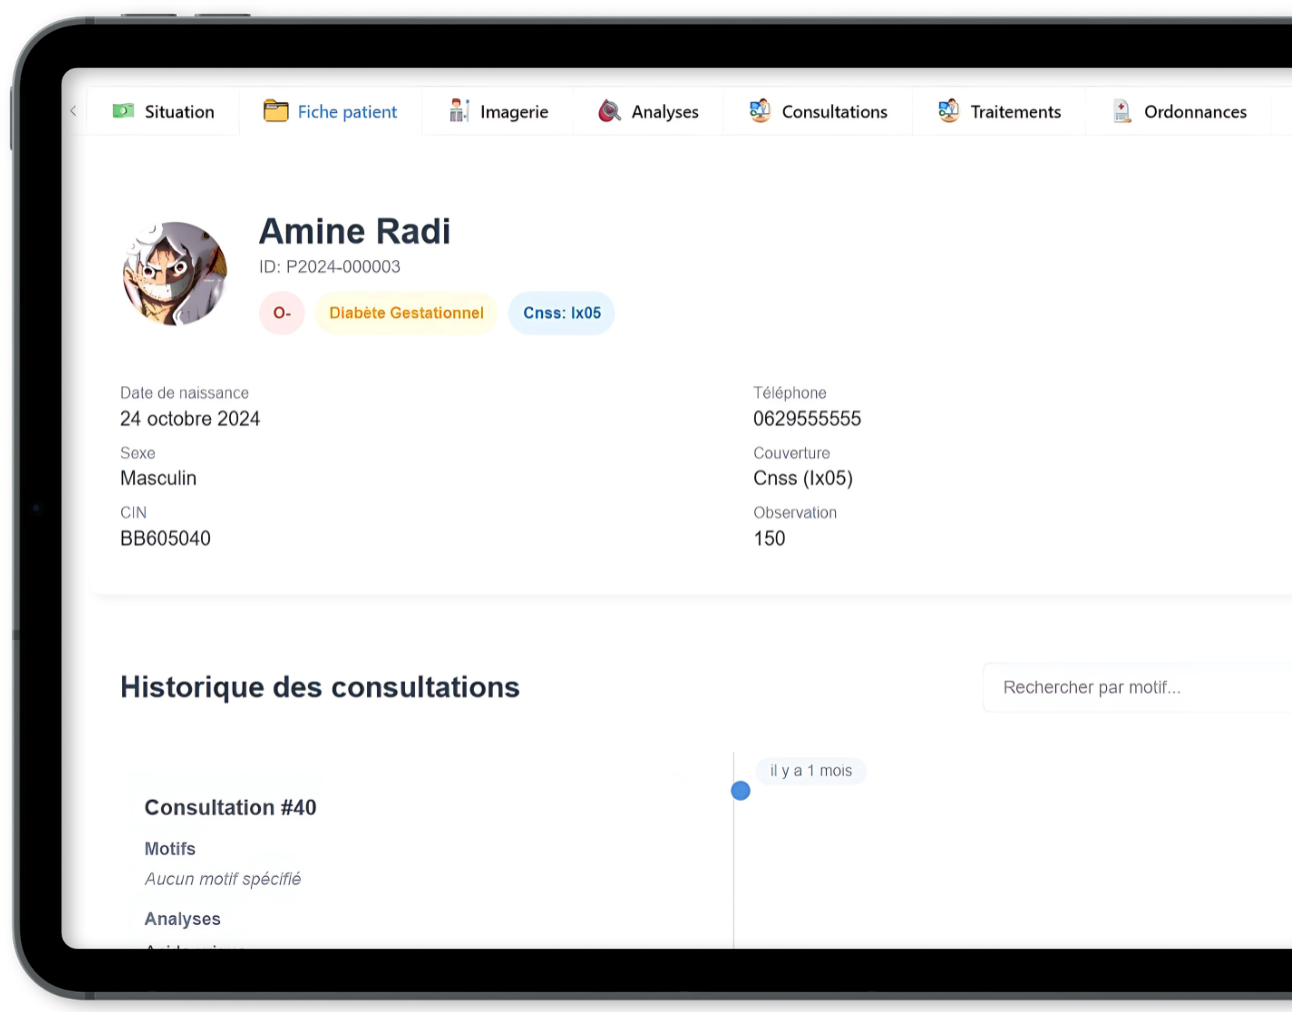The height and width of the screenshot is (1012, 1292).
Task: Click the Motifs label in Consultation #40
Action: click(x=170, y=849)
